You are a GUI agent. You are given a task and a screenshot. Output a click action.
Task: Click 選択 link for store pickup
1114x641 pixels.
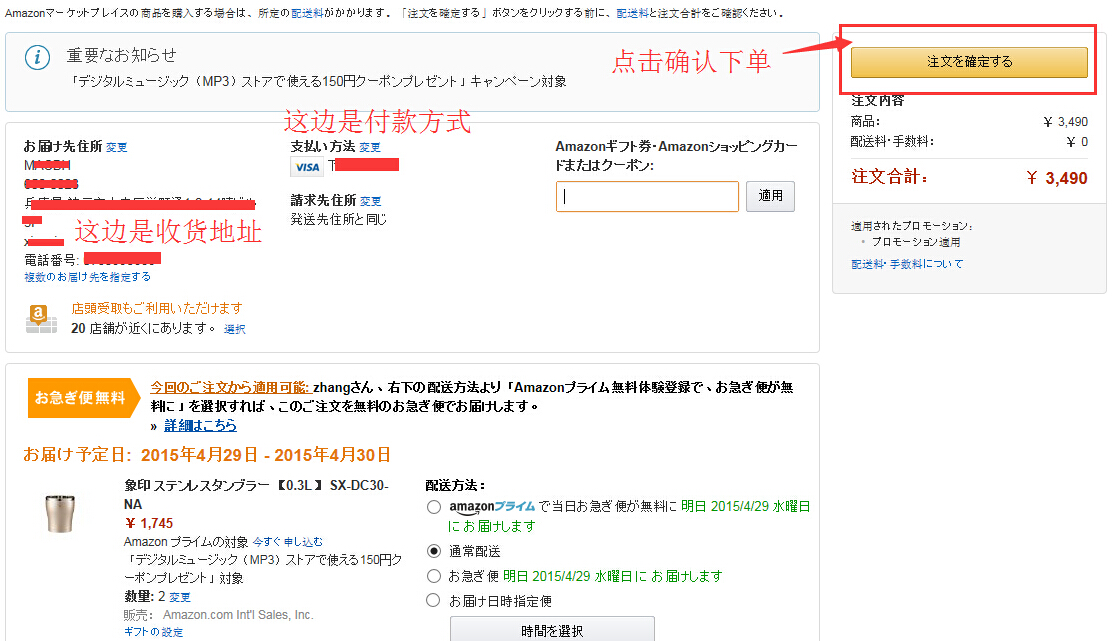[234, 329]
